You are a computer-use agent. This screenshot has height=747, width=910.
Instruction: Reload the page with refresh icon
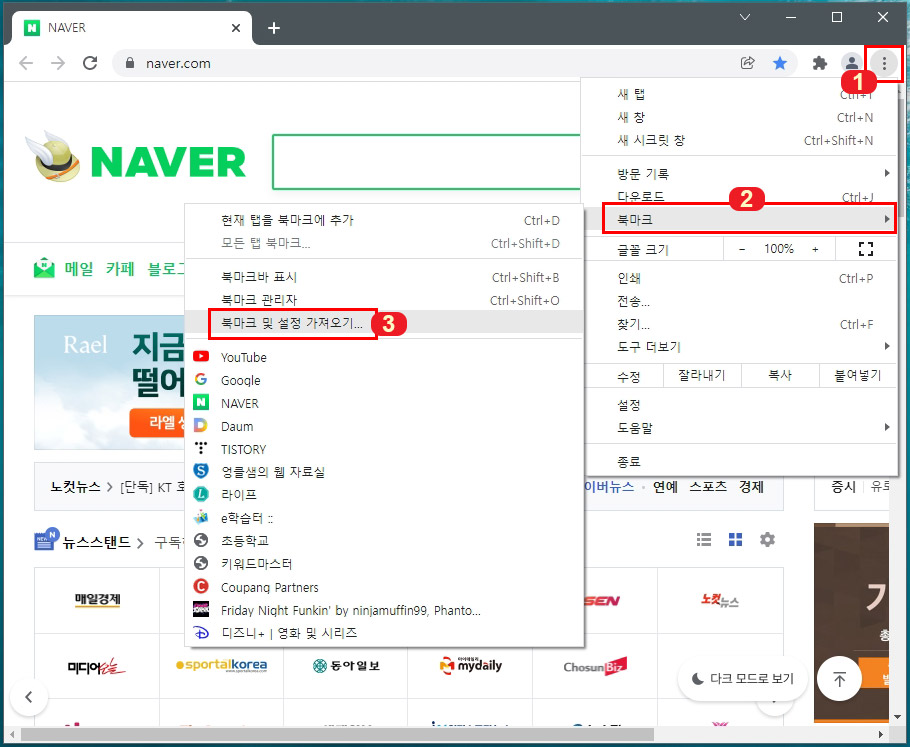pyautogui.click(x=90, y=63)
